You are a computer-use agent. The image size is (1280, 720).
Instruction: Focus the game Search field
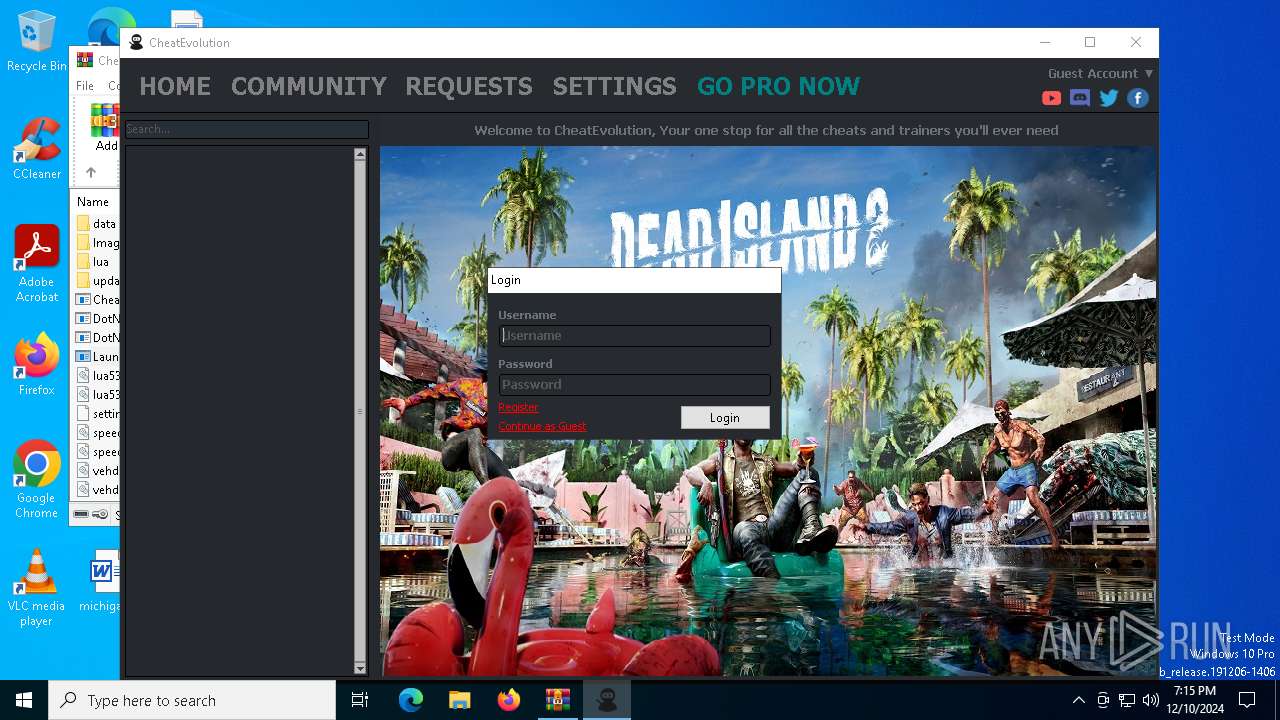[x=246, y=129]
